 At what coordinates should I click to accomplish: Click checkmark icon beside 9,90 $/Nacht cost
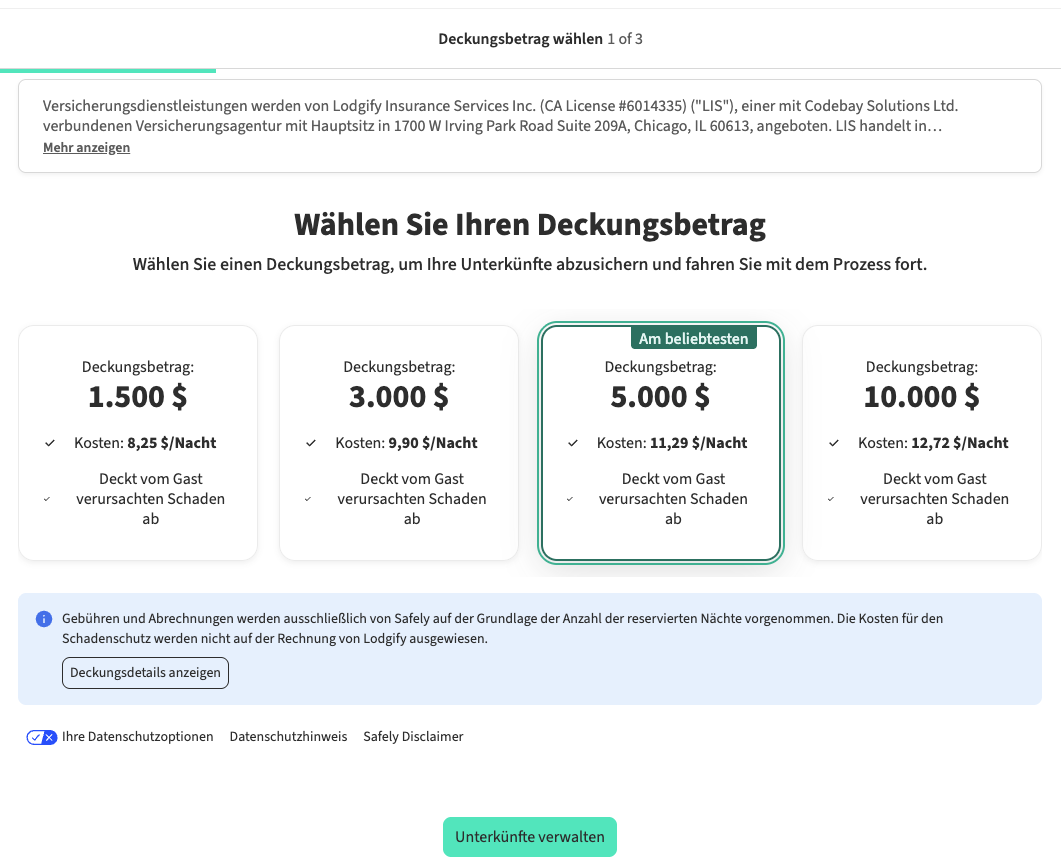click(x=311, y=443)
